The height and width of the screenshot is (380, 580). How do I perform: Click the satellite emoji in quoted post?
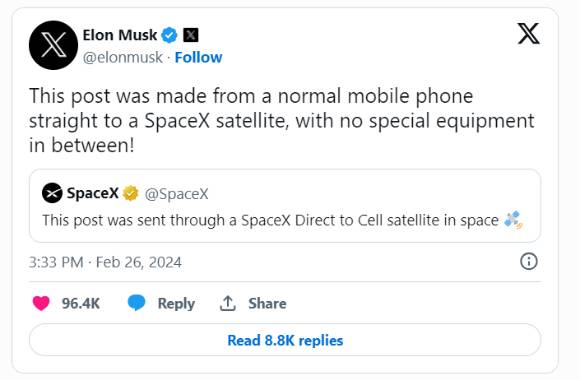pos(513,220)
